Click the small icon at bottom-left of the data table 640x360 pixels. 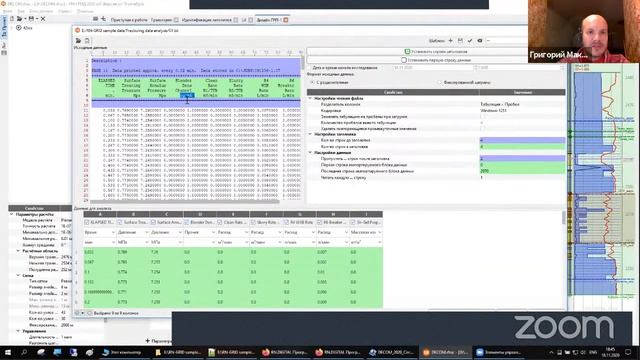pos(77,313)
